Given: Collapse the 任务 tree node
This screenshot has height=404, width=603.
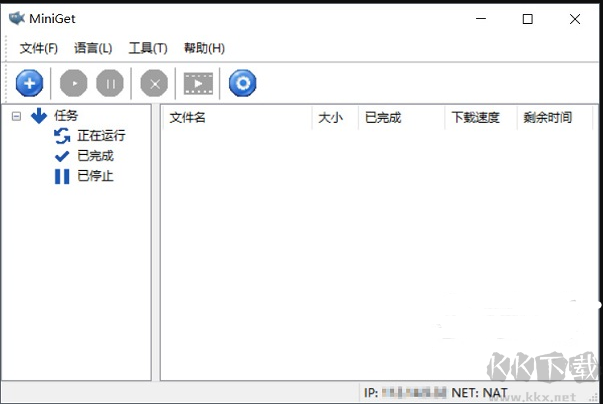Looking at the screenshot, I should tap(16, 116).
